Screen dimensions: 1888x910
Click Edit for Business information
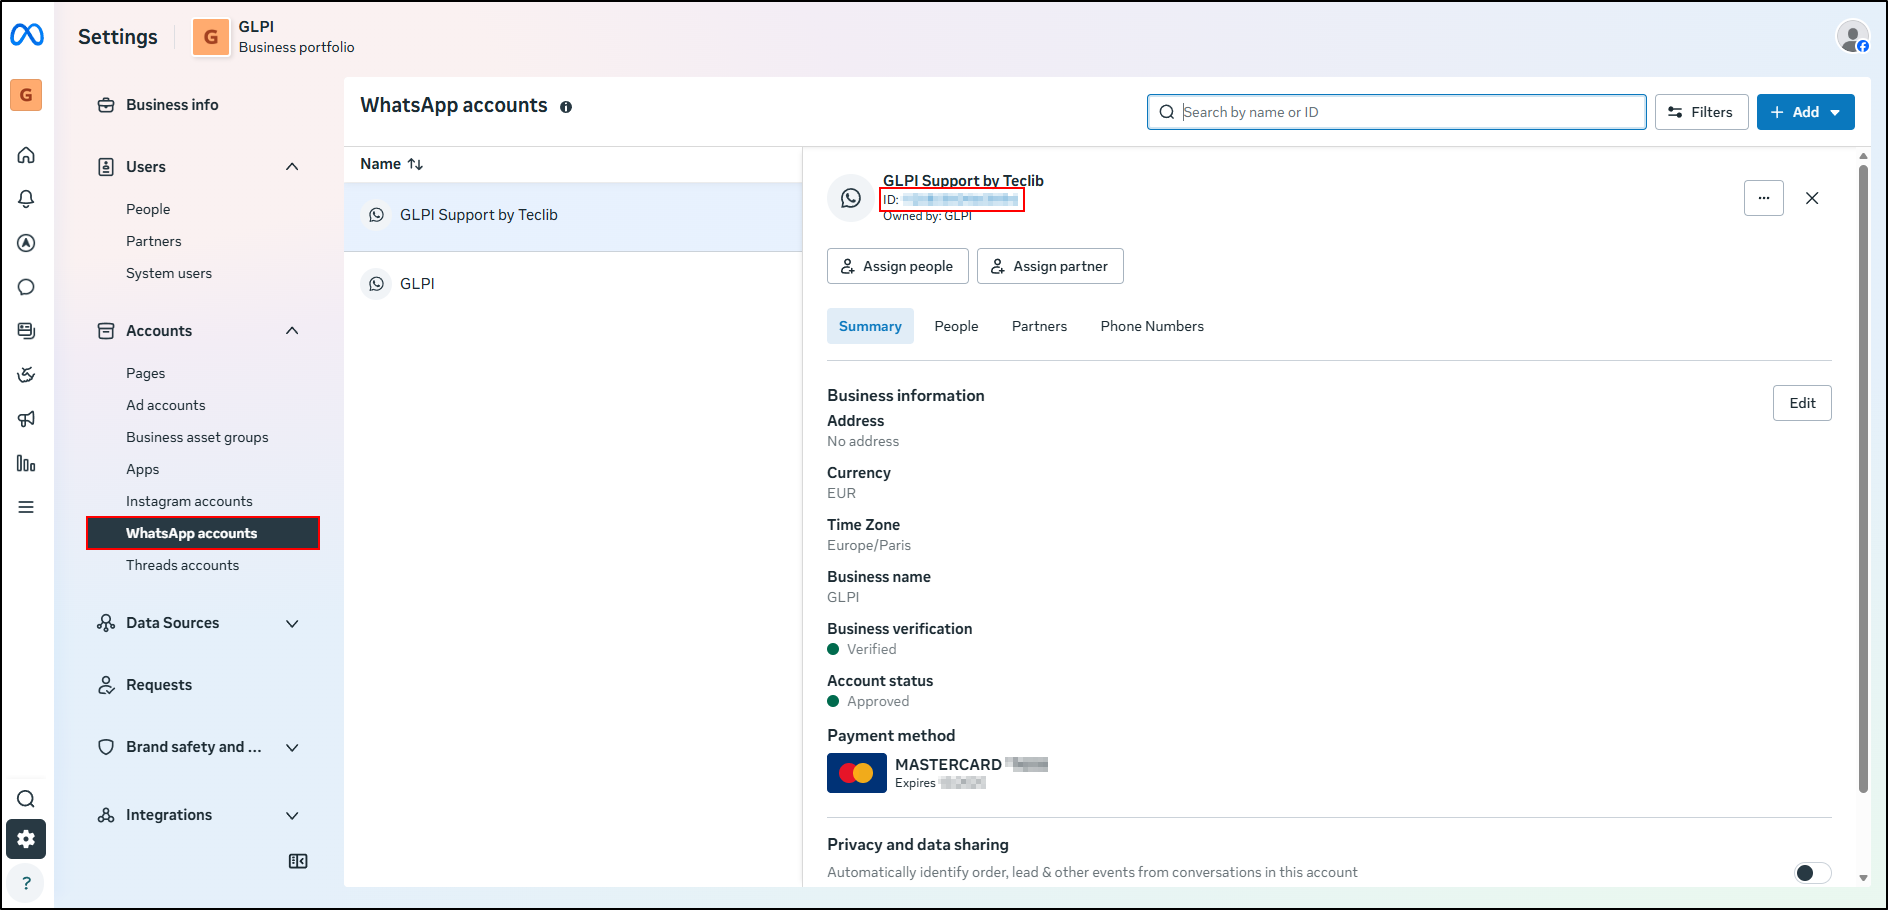1801,403
